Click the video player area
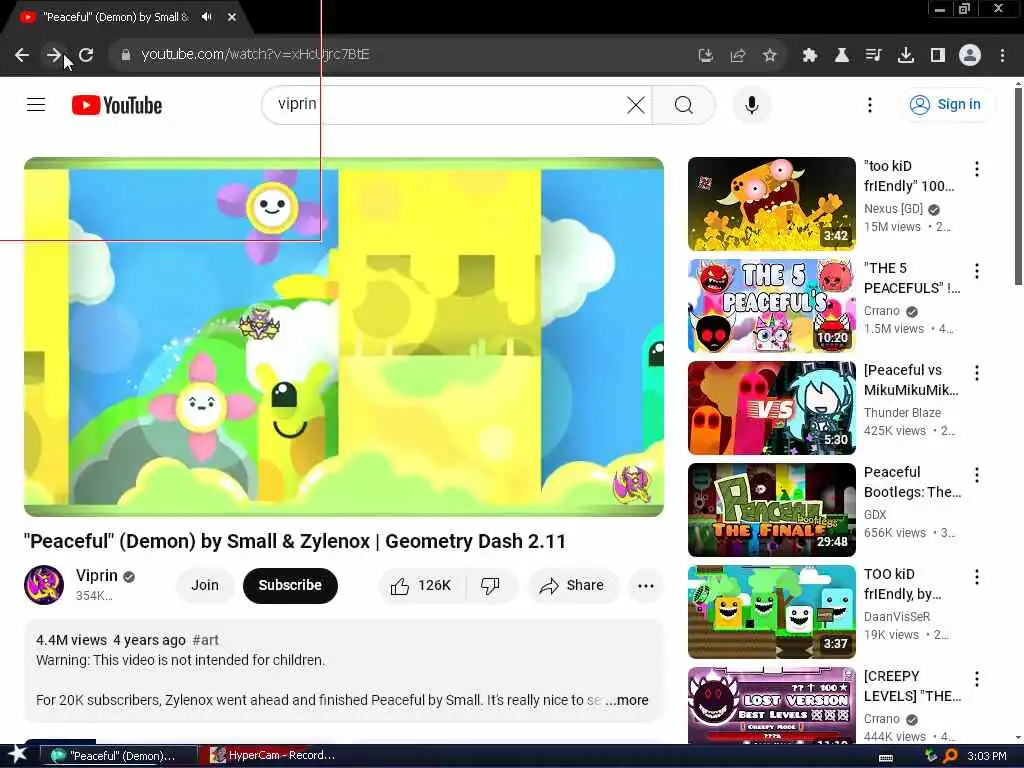Image resolution: width=1024 pixels, height=768 pixels. 344,336
